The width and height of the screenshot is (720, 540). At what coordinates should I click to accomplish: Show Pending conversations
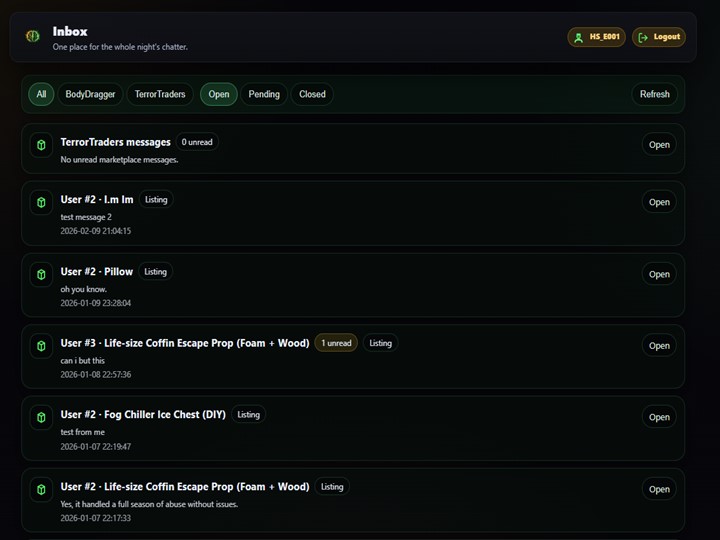[264, 94]
